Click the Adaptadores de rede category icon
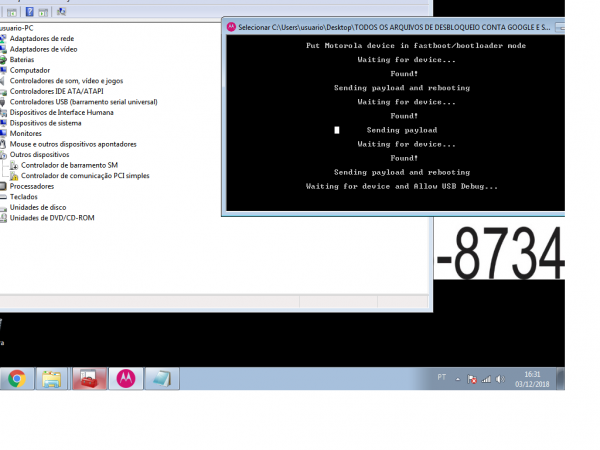Screen dimensions: 600x450 click(x=3, y=38)
